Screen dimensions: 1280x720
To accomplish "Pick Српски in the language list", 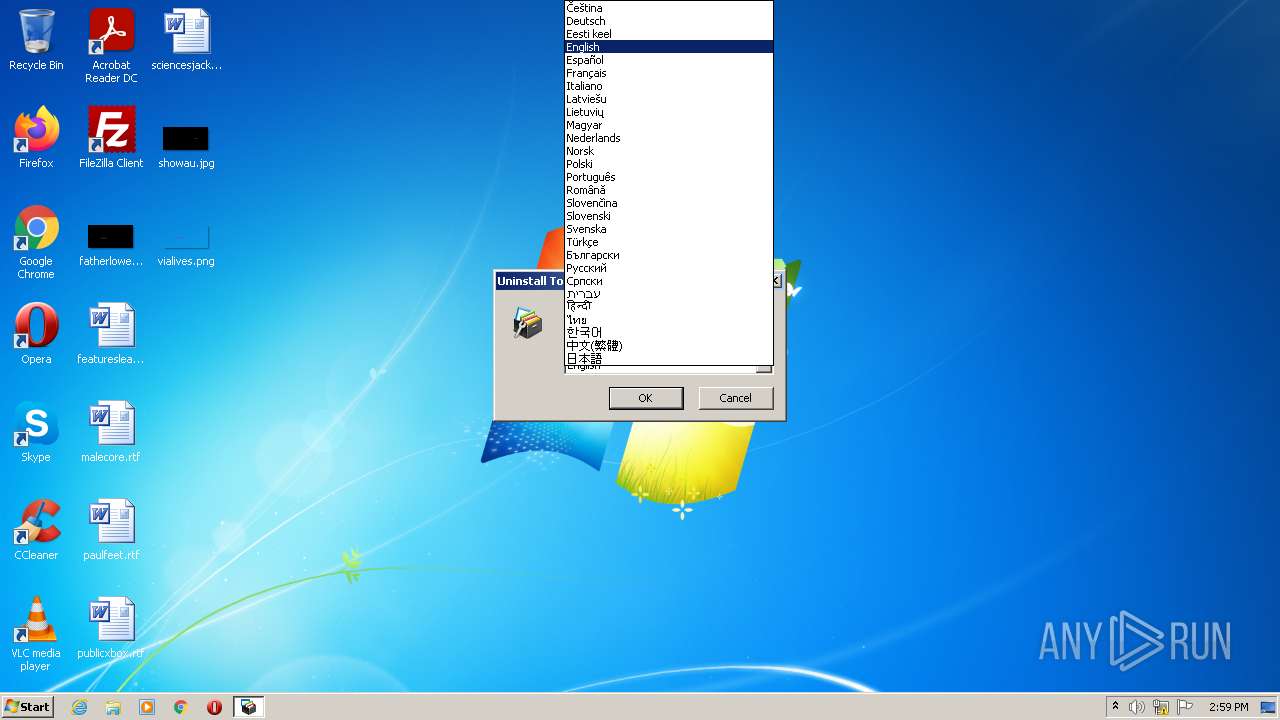I will click(x=669, y=281).
